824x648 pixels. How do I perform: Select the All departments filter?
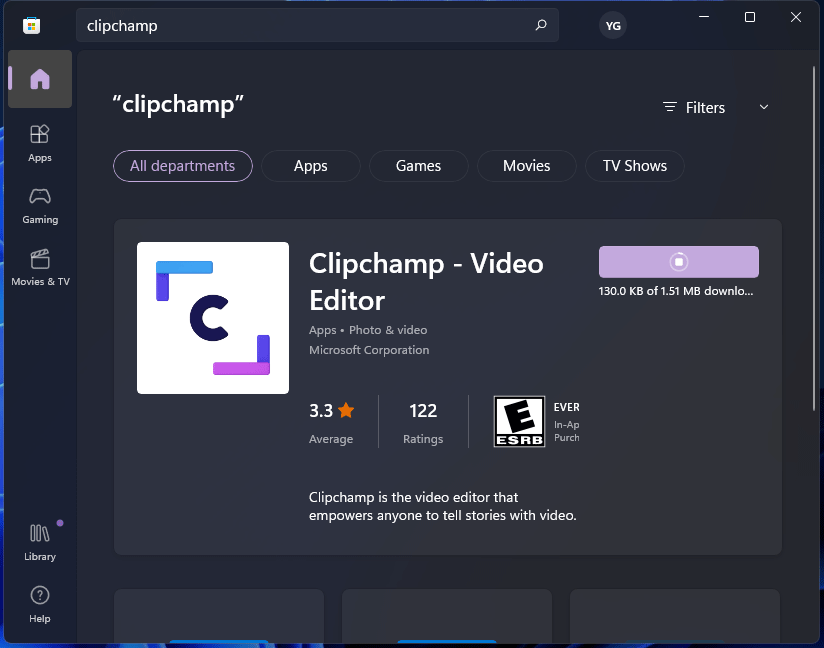[182, 166]
